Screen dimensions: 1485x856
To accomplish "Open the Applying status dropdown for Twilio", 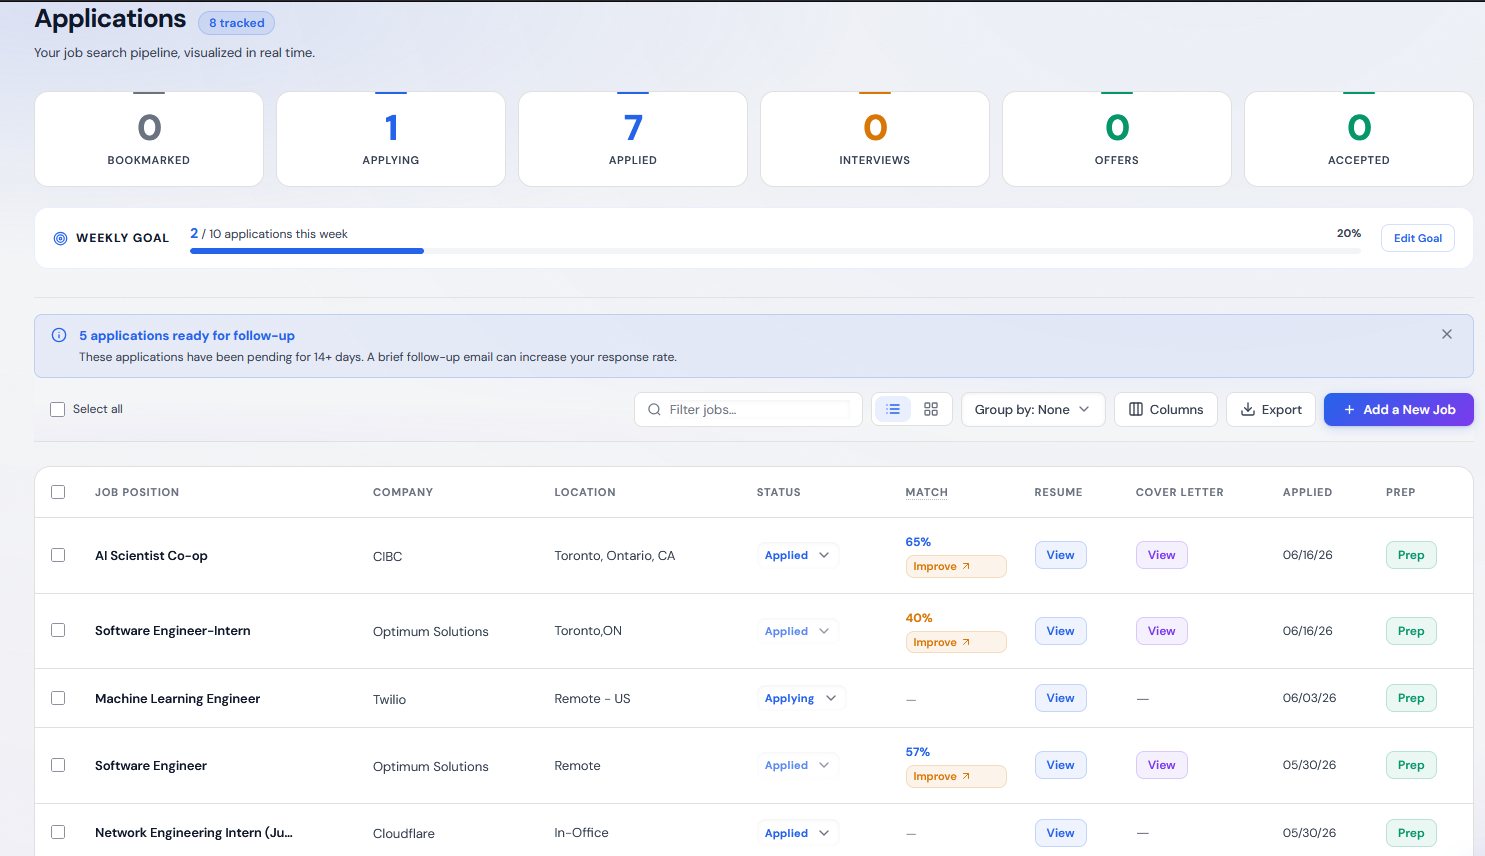I will tap(801, 698).
